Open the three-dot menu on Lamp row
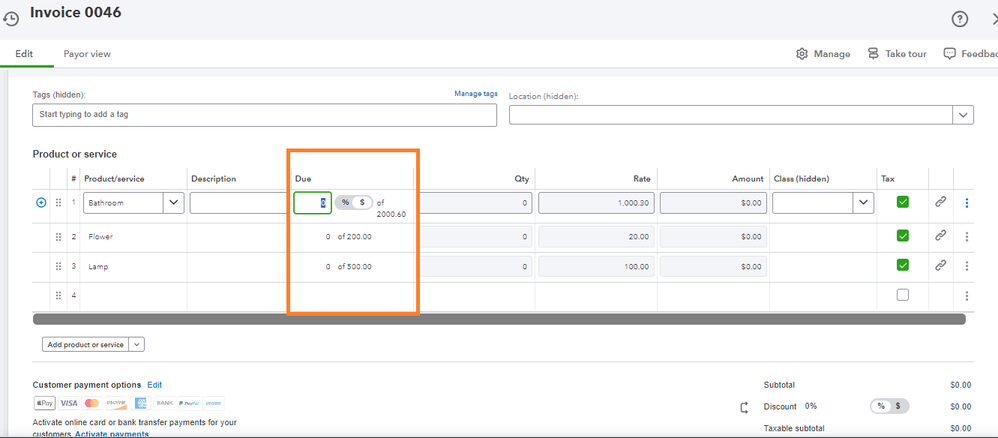 pyautogui.click(x=967, y=265)
